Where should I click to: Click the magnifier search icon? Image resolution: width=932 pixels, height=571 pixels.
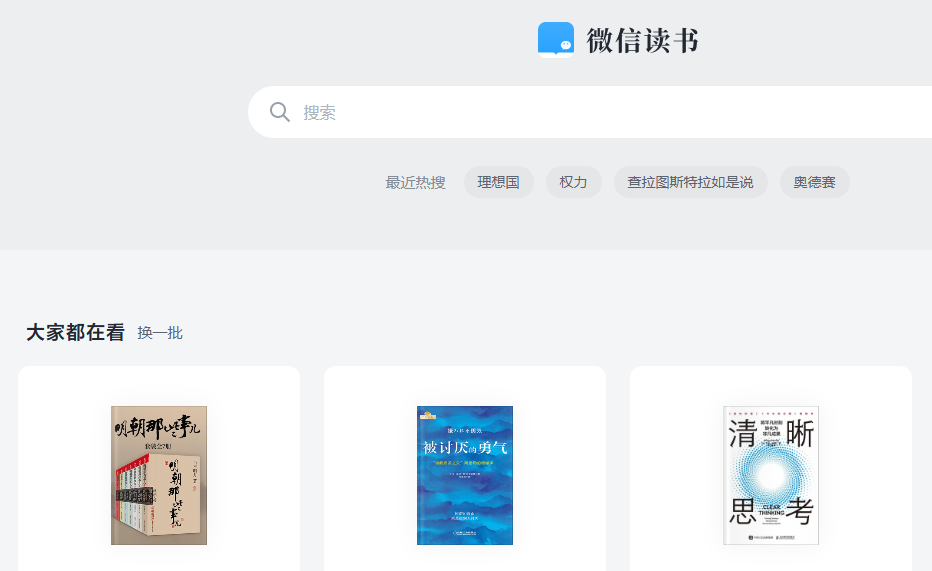279,112
